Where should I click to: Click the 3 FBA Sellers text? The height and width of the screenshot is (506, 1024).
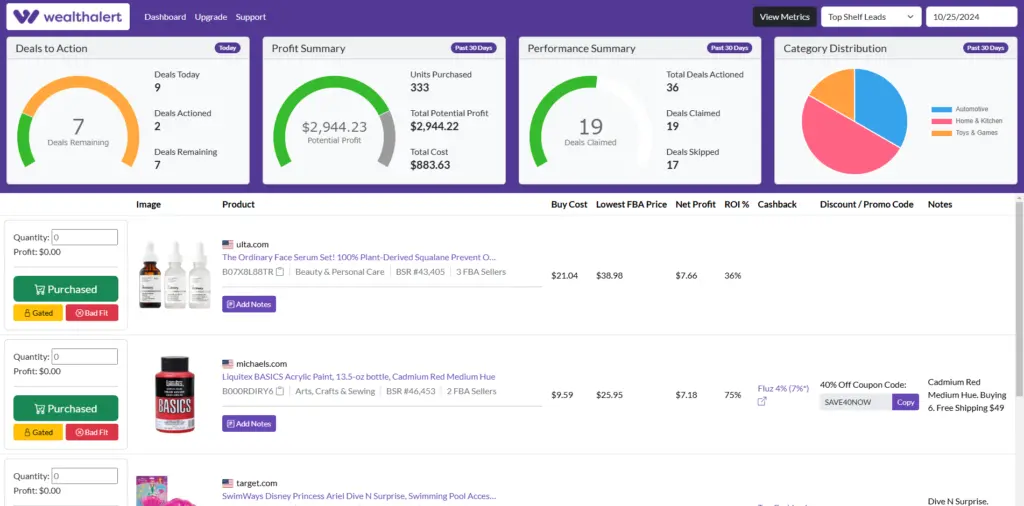(x=481, y=272)
